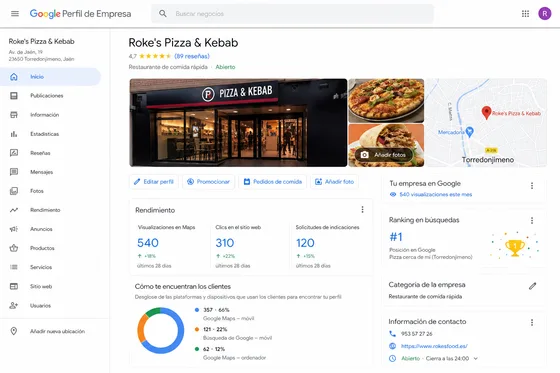Click the Añadir foto button
The image size is (560, 373).
(x=334, y=181)
